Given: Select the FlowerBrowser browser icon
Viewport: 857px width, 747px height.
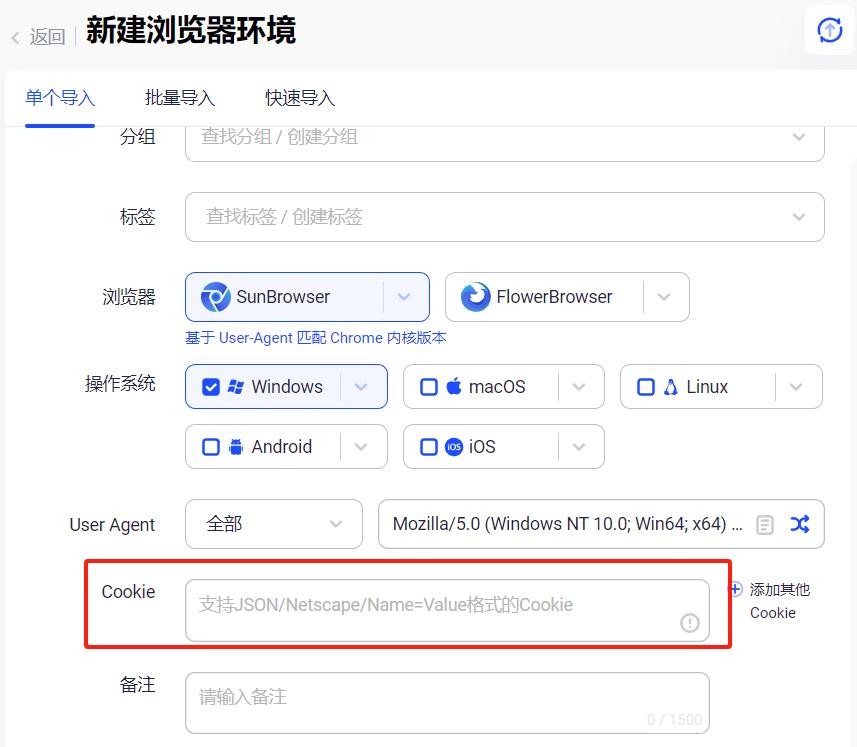Looking at the screenshot, I should 475,297.
